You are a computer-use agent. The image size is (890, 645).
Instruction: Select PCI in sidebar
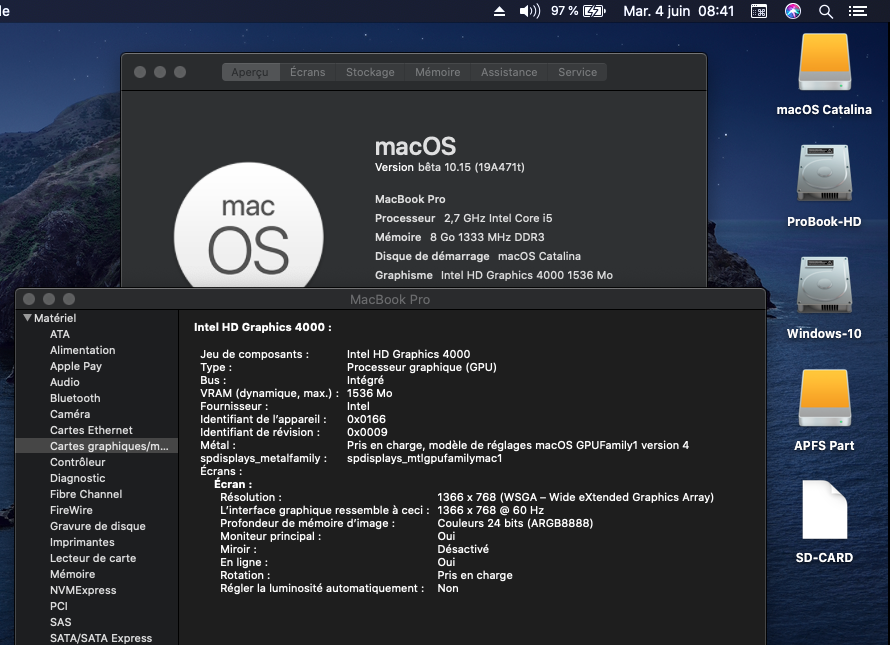pyautogui.click(x=58, y=606)
